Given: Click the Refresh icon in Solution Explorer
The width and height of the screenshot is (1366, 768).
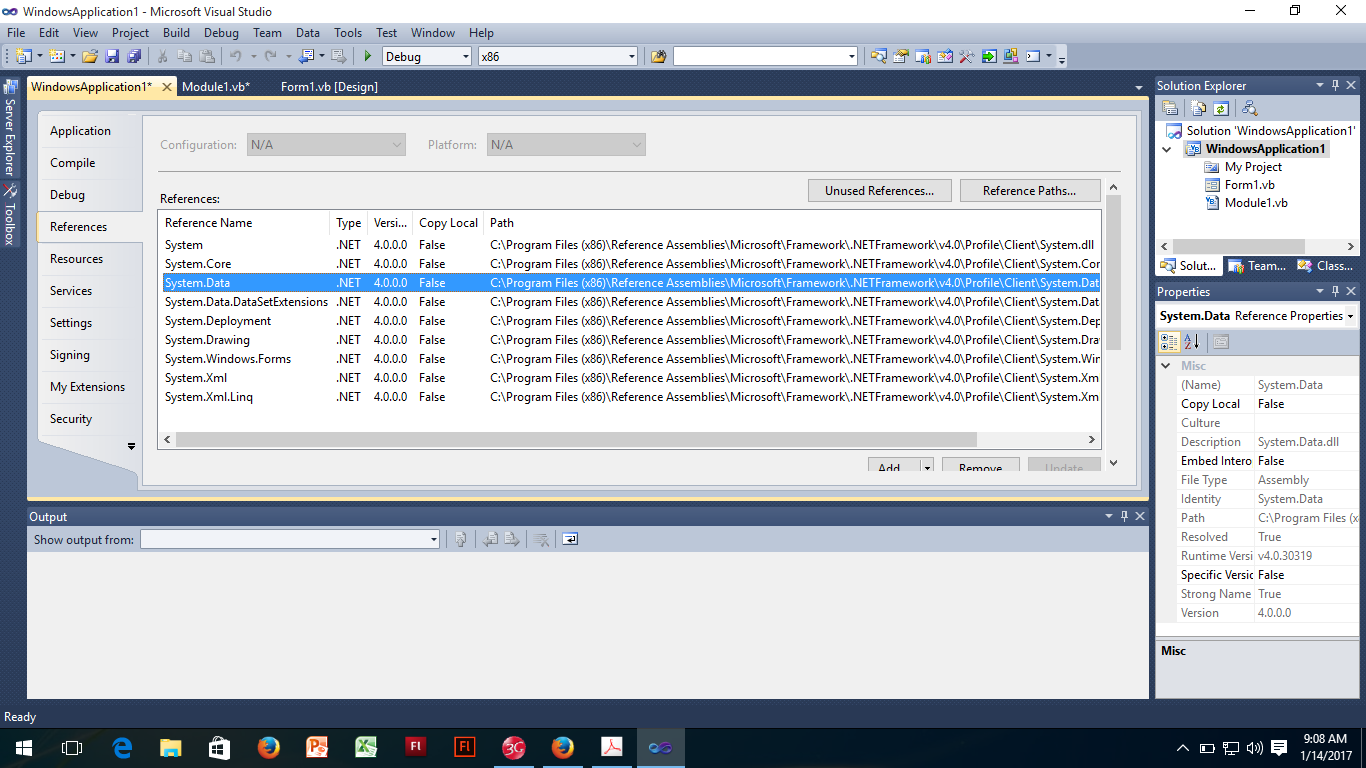Looking at the screenshot, I should coord(1220,108).
